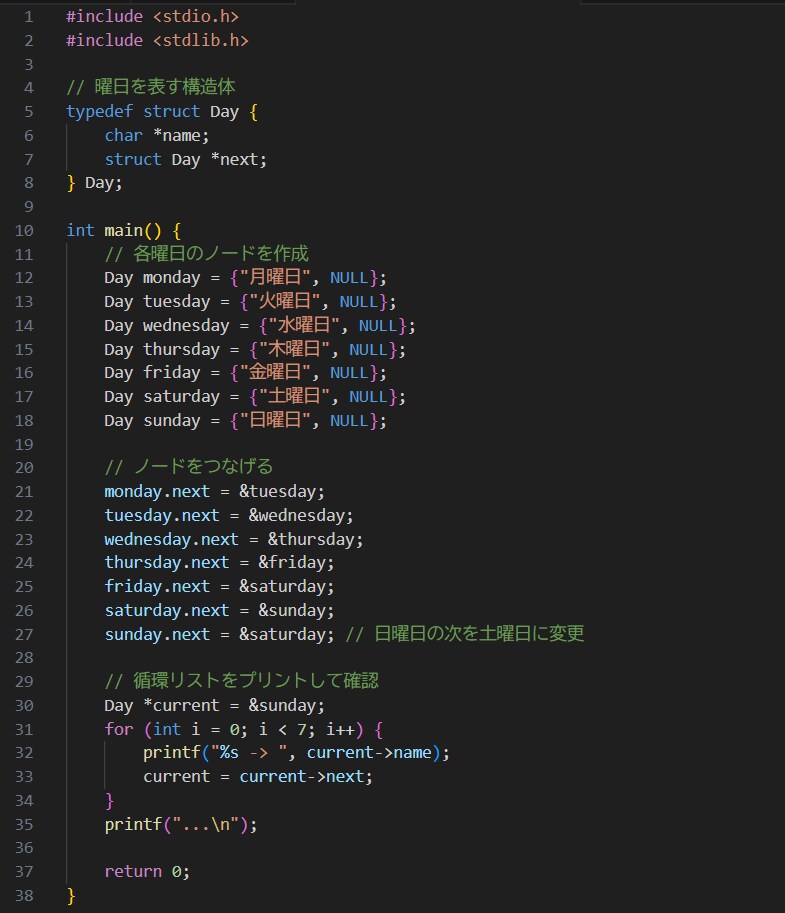The height and width of the screenshot is (913, 785).
Task: Click the "return 0;" statement
Action: [146, 871]
